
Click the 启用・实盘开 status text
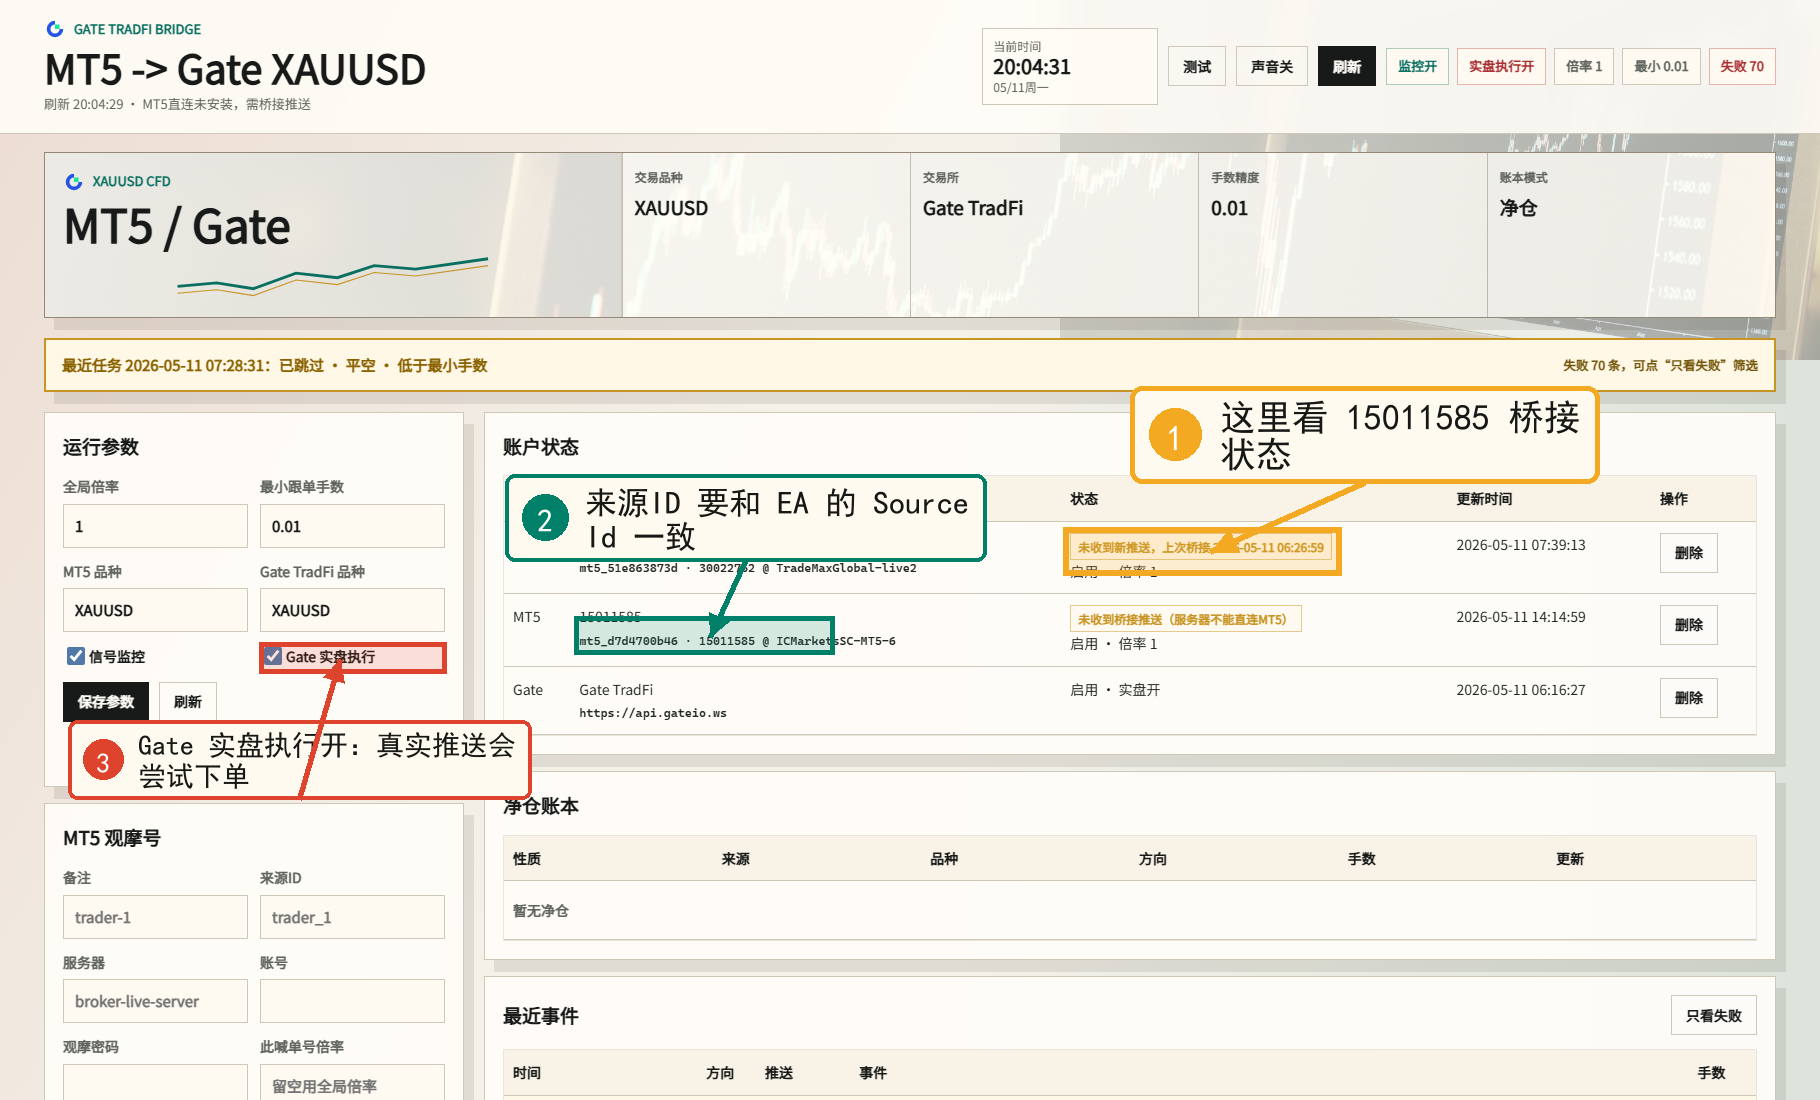1115,690
